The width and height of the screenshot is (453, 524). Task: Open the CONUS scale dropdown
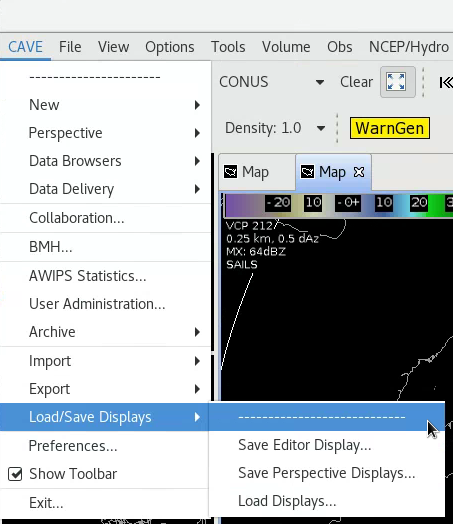(320, 82)
